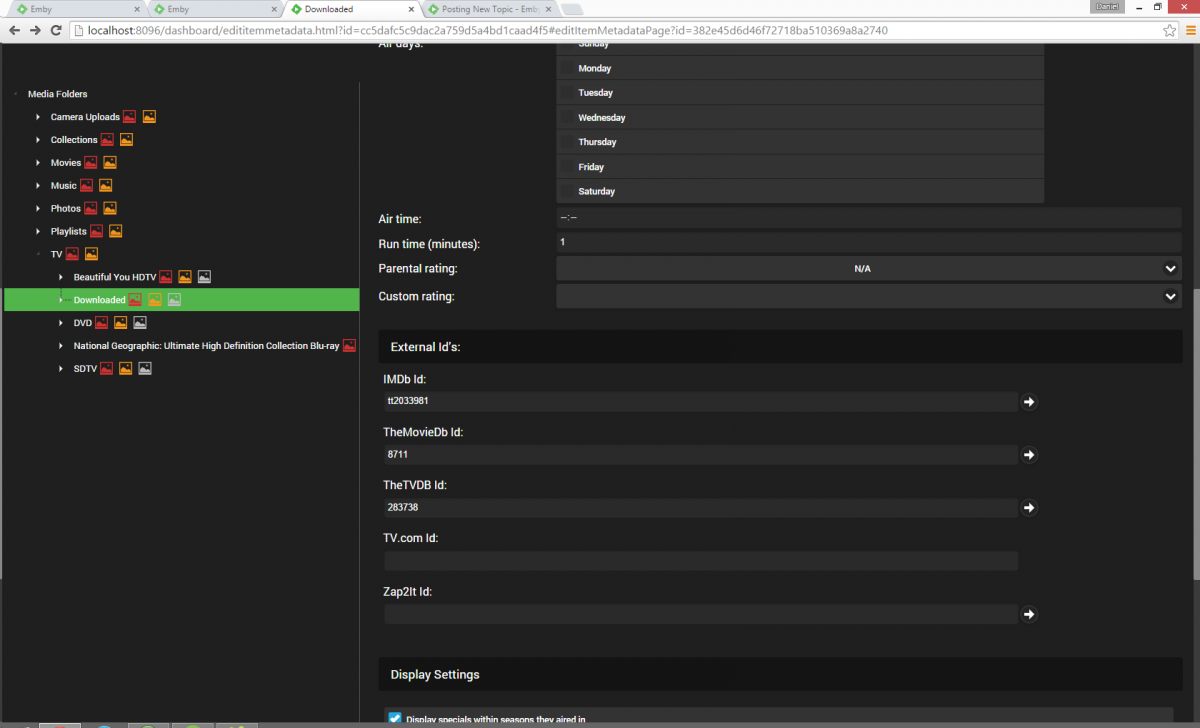
Task: Click the TV.com Id input field
Action: point(701,561)
